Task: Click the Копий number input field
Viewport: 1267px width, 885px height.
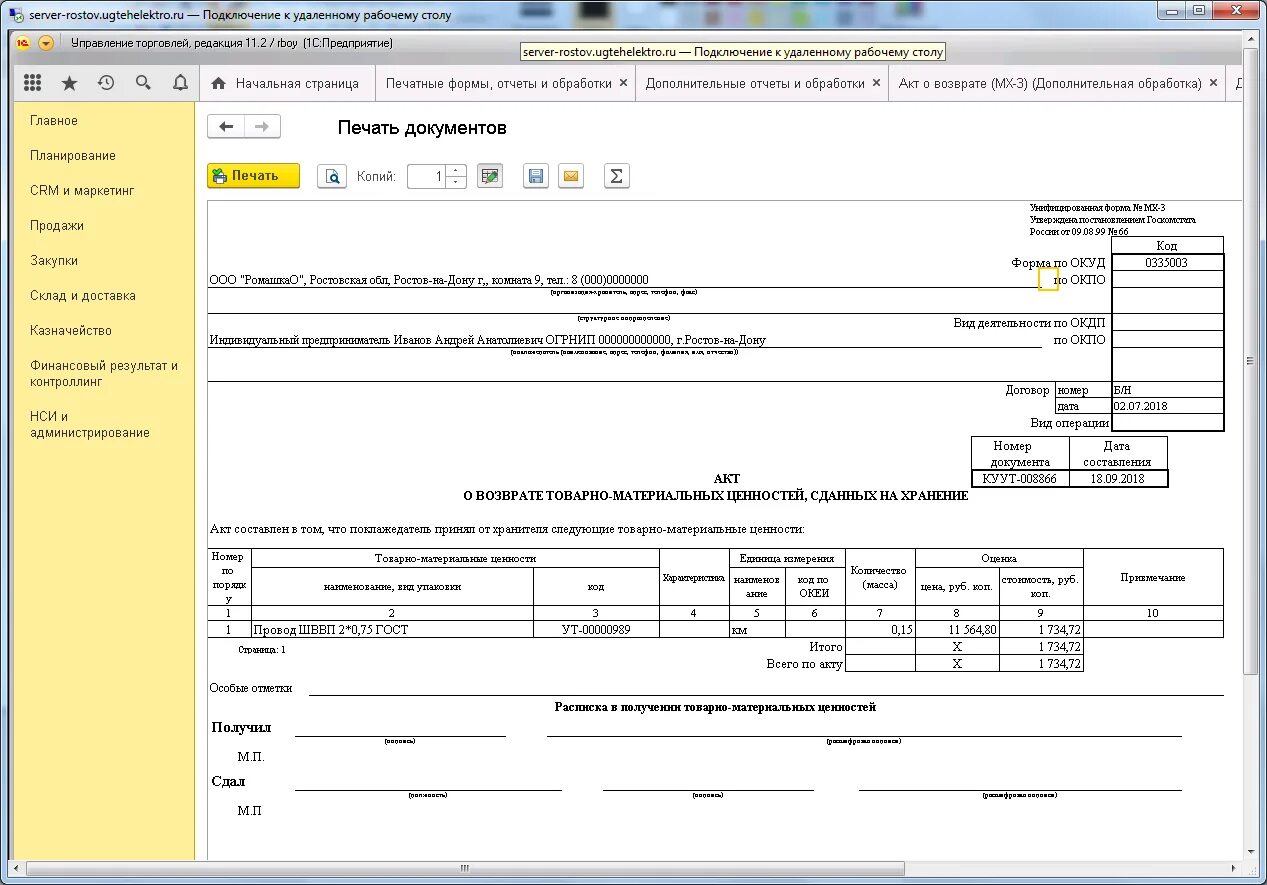Action: coord(426,176)
